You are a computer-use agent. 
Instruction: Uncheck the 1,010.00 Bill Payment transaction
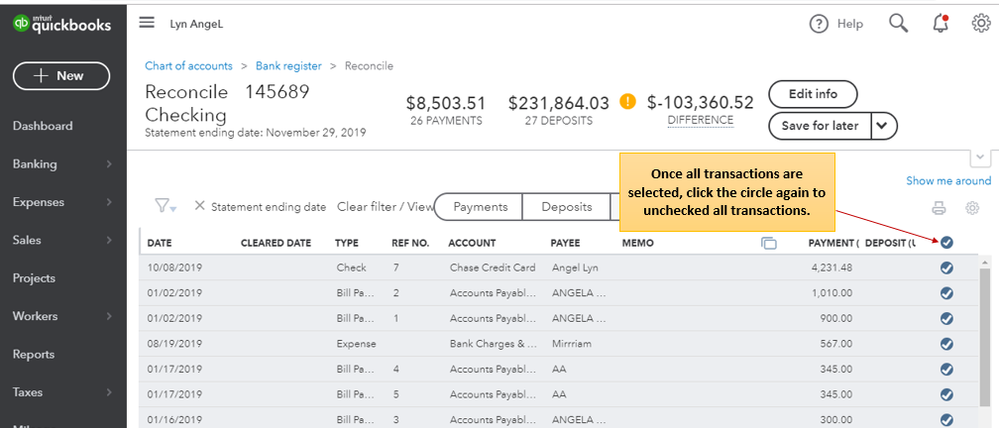(x=947, y=293)
